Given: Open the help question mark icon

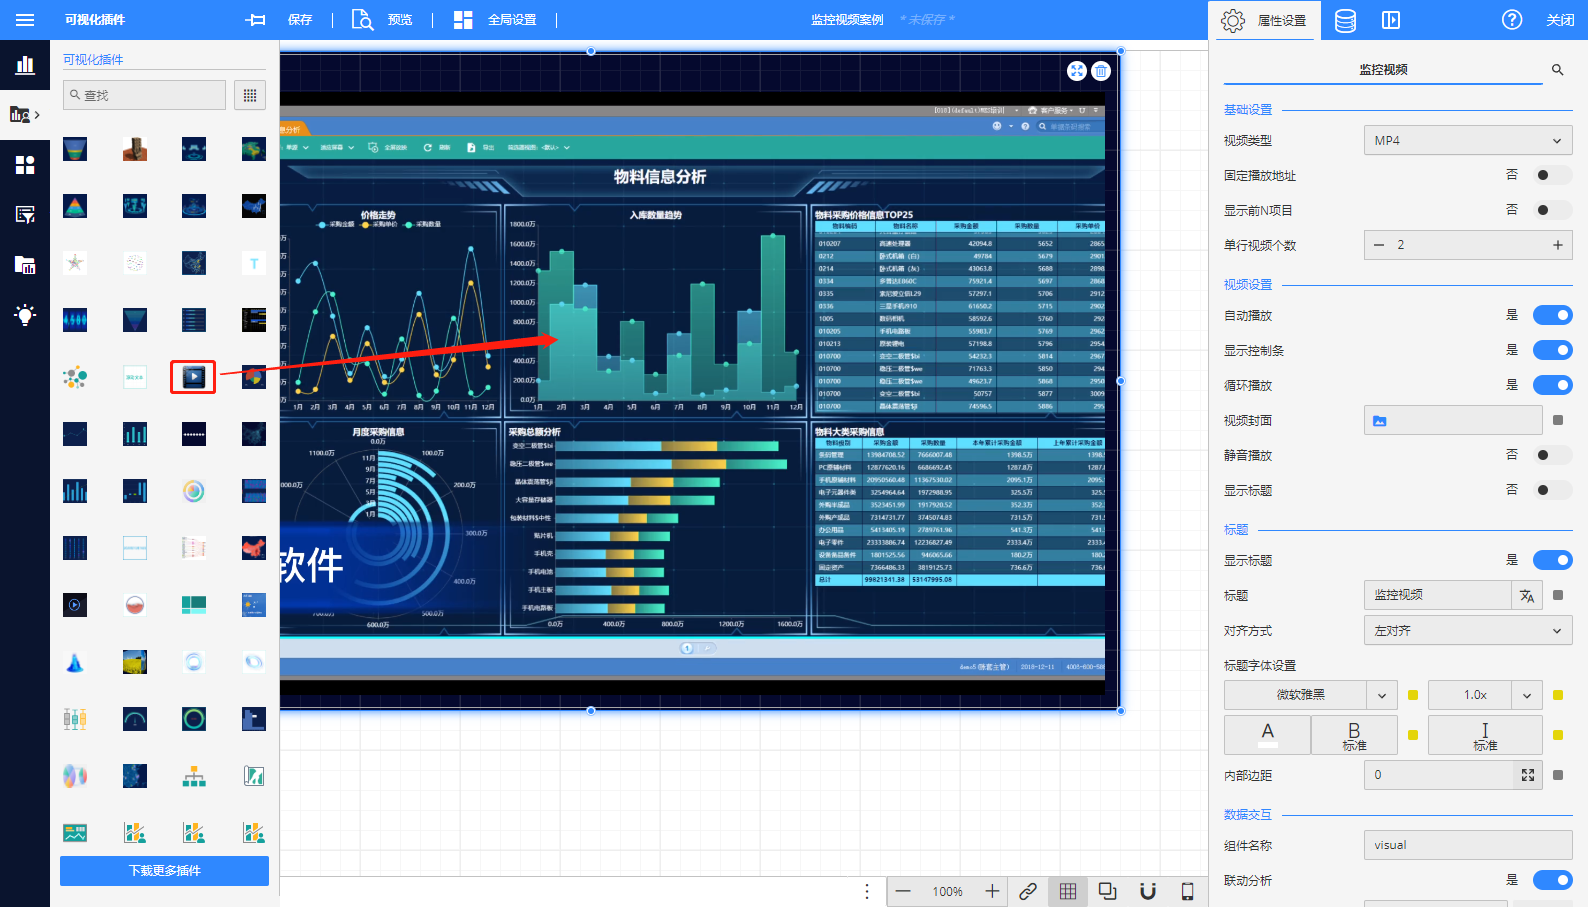Looking at the screenshot, I should 1511,20.
